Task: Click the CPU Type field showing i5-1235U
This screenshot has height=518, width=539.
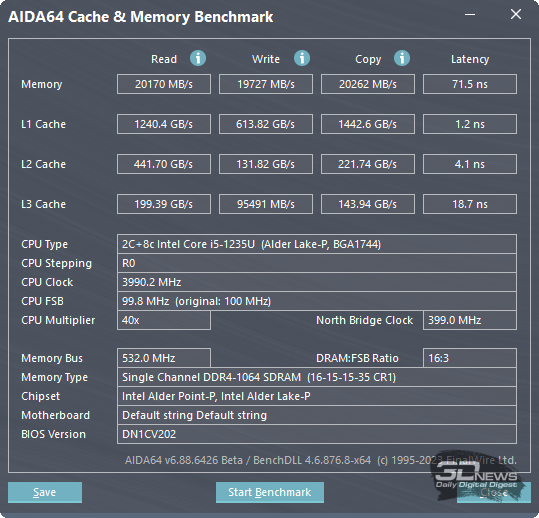Action: 317,244
